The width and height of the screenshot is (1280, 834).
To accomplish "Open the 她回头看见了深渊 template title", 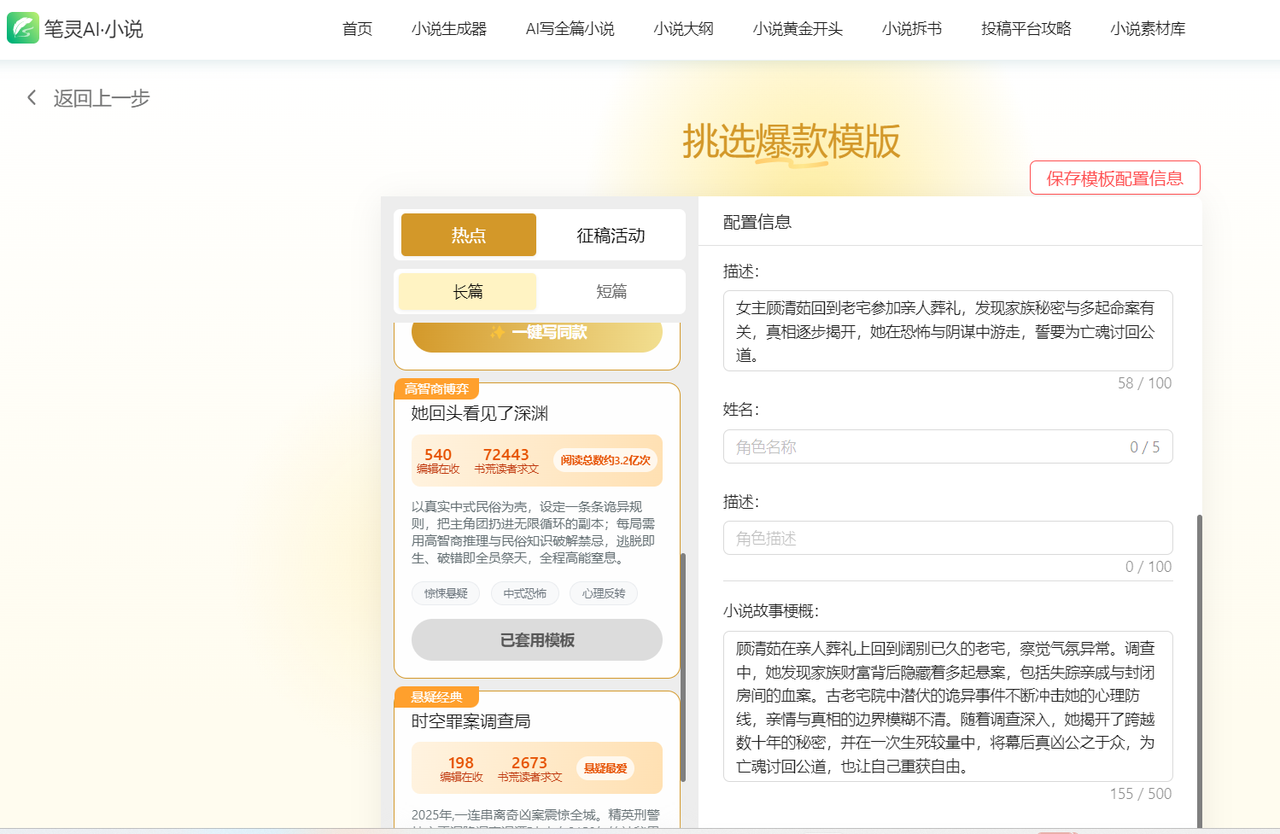I will [x=480, y=413].
